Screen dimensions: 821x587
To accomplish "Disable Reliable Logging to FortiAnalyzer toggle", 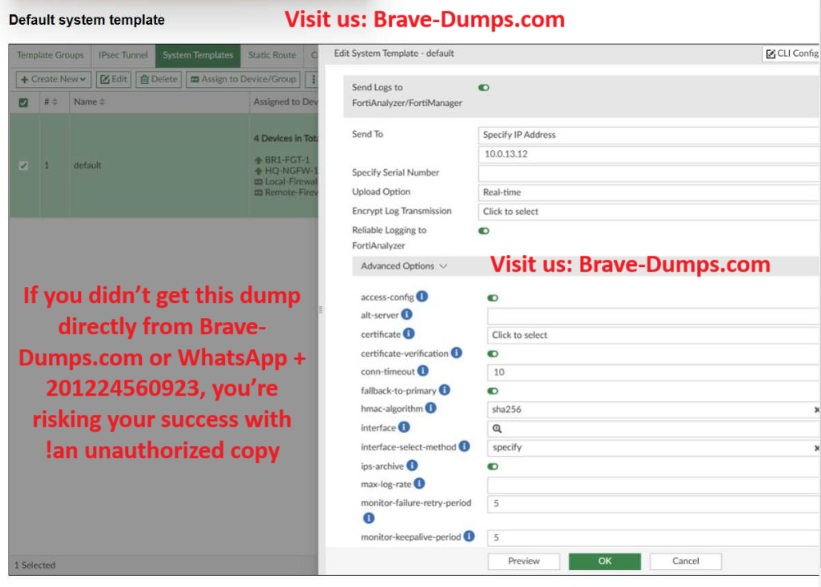I will coord(484,231).
